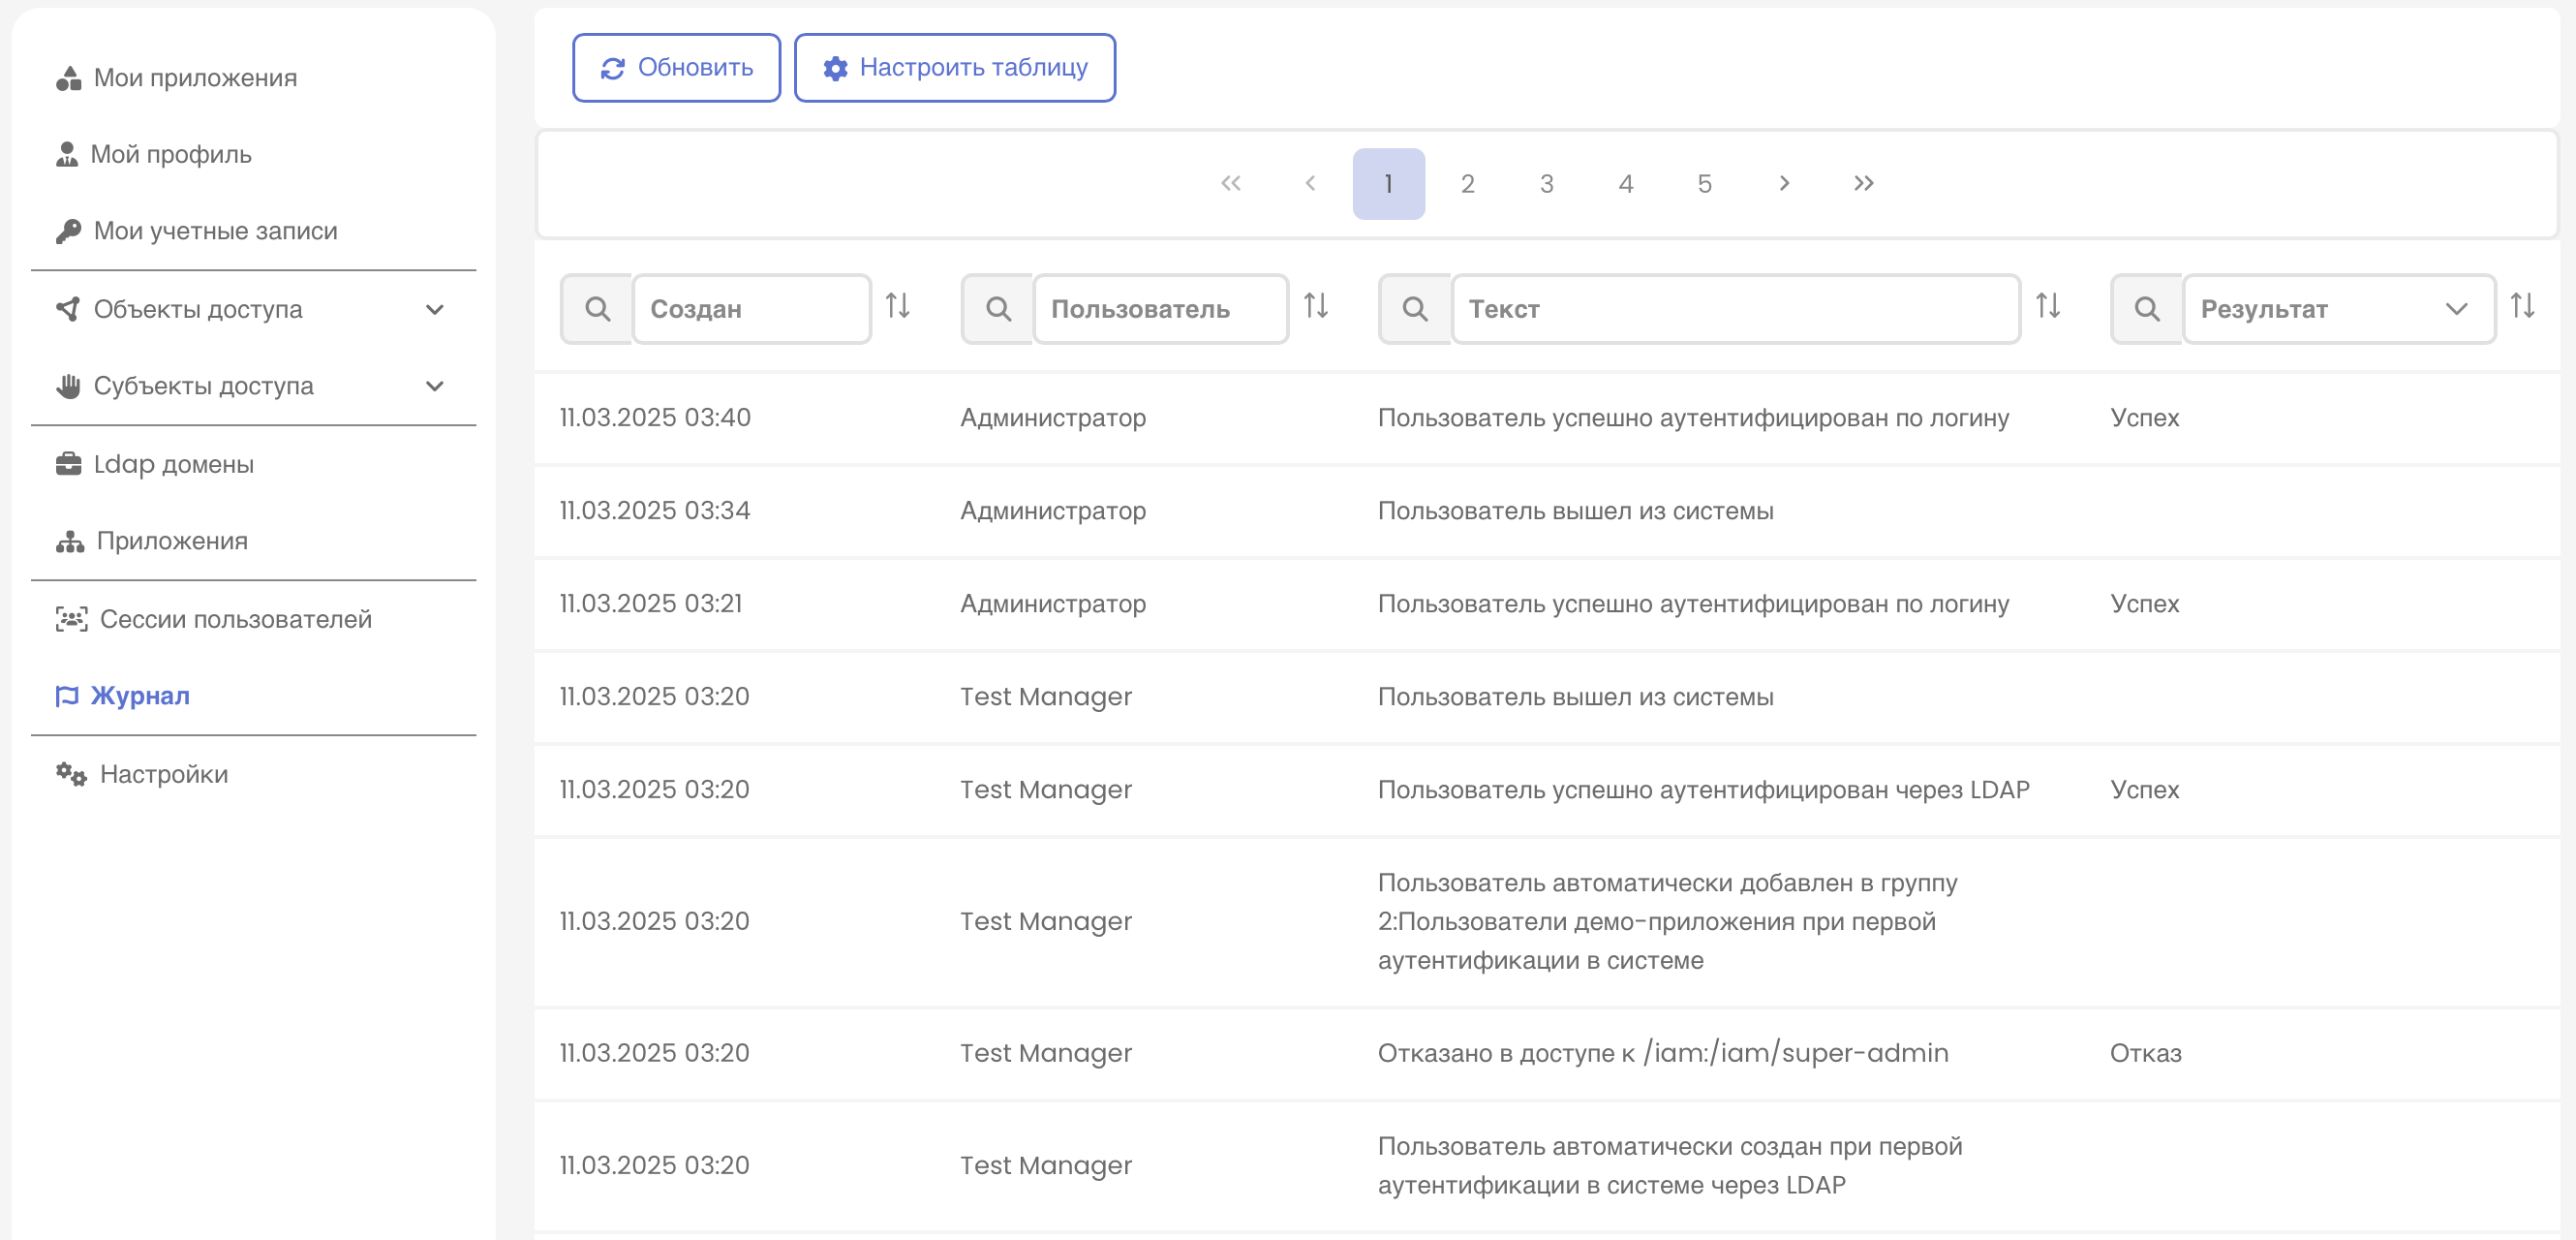Image resolution: width=2576 pixels, height=1240 pixels.
Task: Sort by Пользователь column
Action: click(1316, 305)
